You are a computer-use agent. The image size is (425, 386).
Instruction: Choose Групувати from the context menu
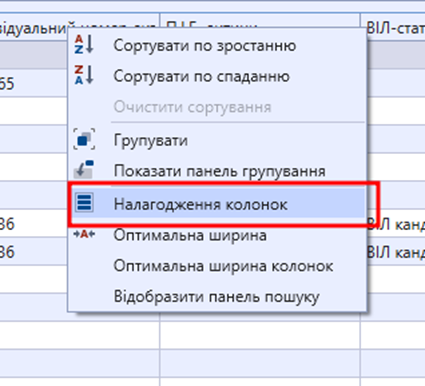[x=150, y=140]
